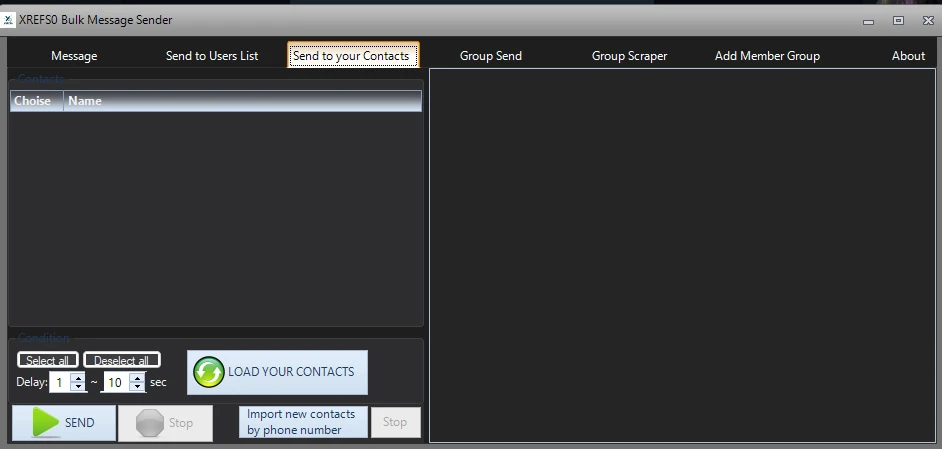Click the Select all button
The height and width of the screenshot is (449, 942).
click(x=47, y=360)
